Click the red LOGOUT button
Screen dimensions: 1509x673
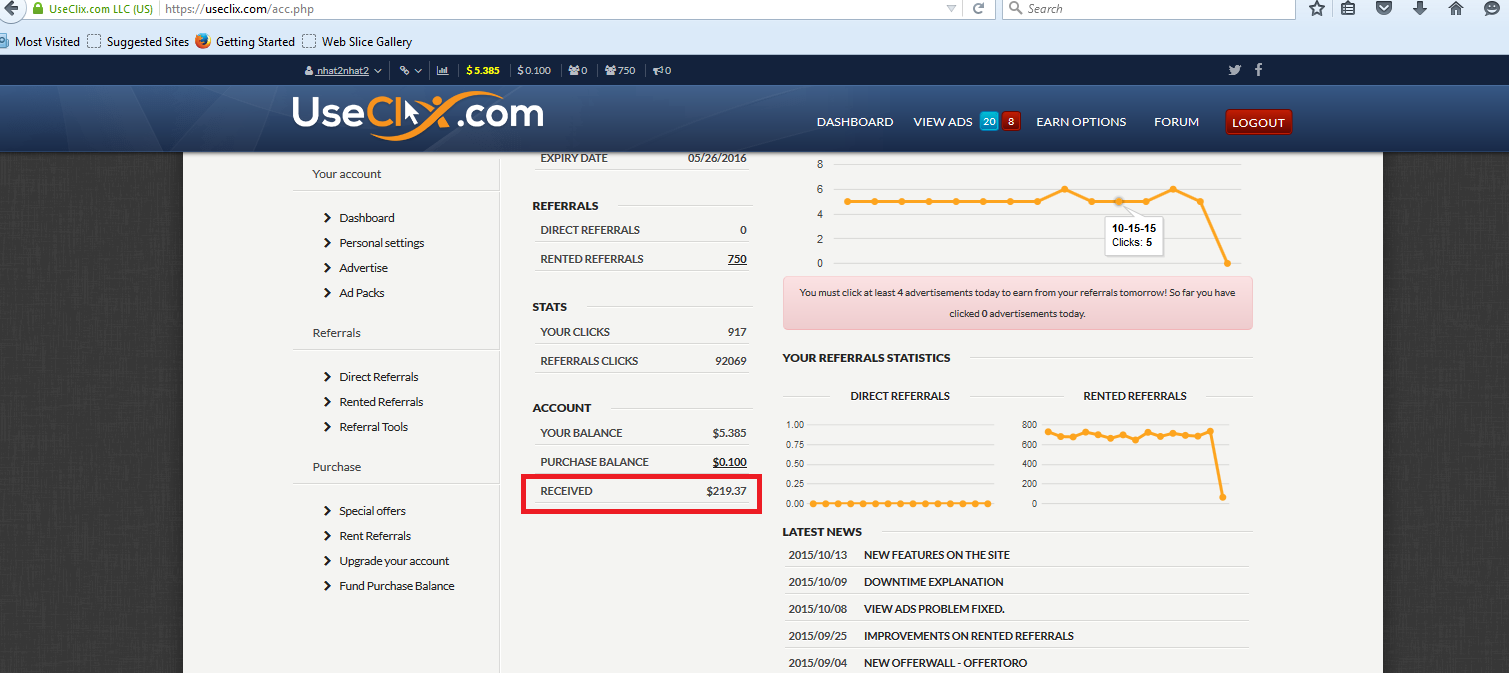1258,122
